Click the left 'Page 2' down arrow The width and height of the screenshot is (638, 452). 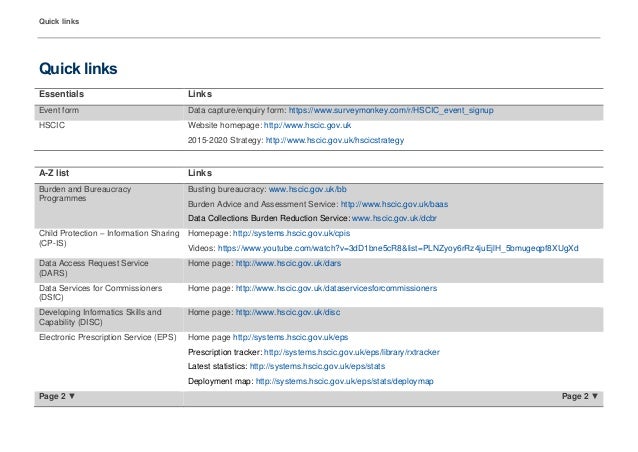(72, 396)
